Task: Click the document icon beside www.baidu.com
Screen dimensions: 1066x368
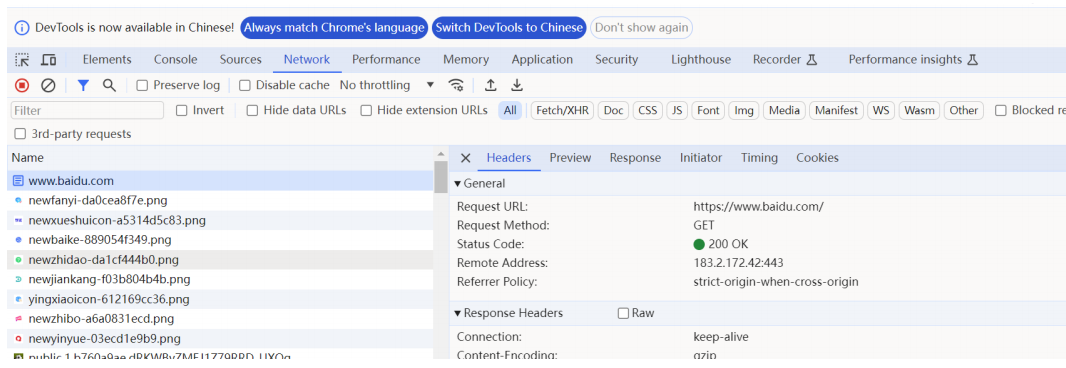Action: point(18,181)
